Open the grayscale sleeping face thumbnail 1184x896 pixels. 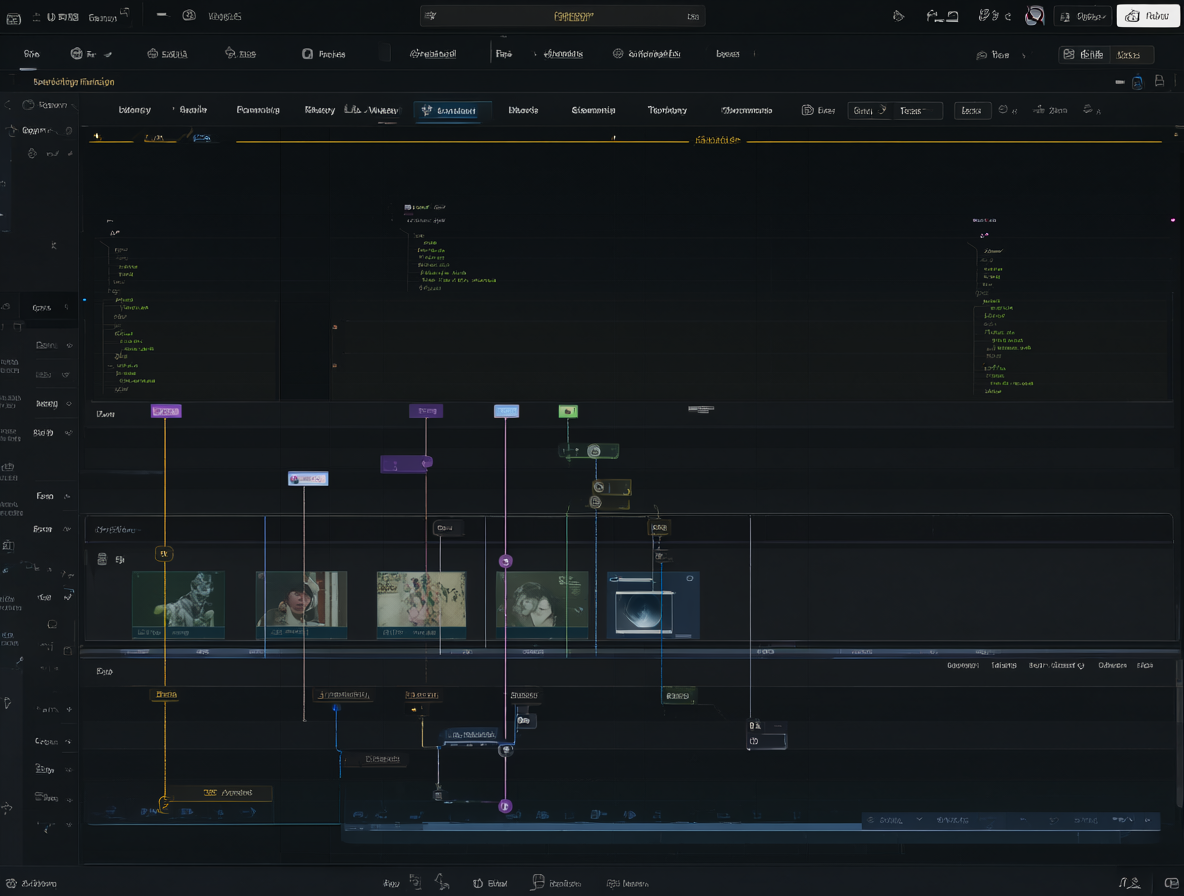[542, 605]
